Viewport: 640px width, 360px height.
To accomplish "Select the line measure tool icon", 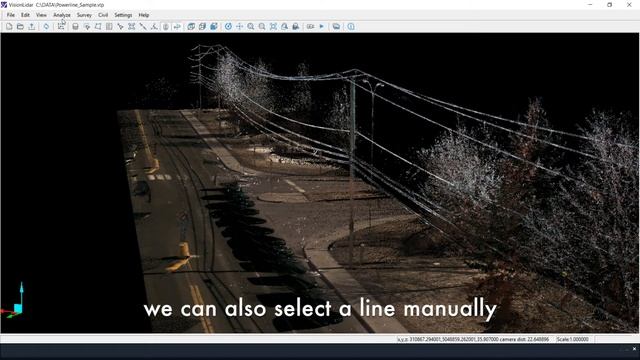I will [142, 27].
